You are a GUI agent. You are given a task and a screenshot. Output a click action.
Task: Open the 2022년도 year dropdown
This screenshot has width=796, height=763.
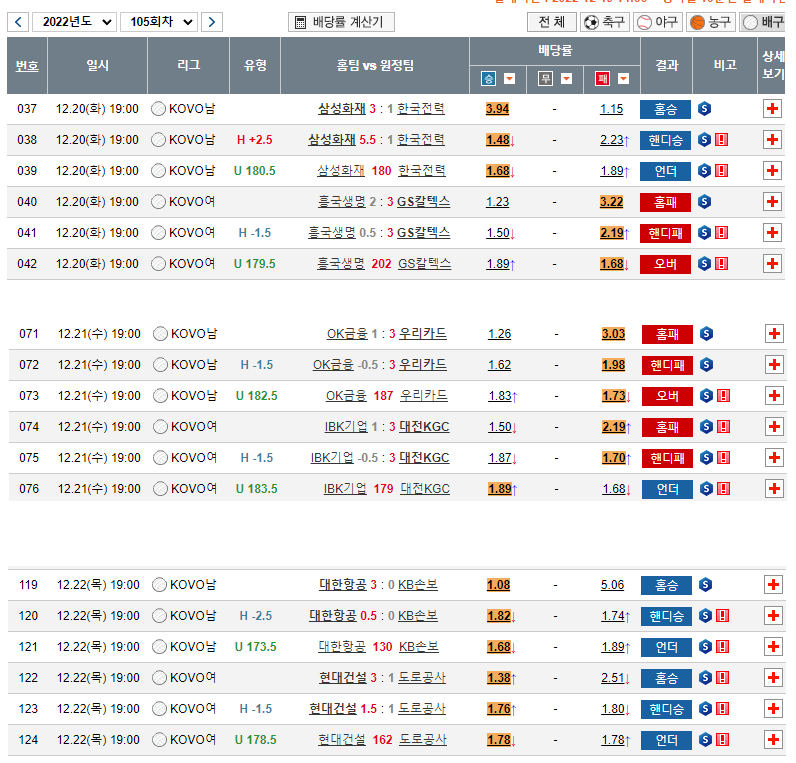[x=74, y=22]
